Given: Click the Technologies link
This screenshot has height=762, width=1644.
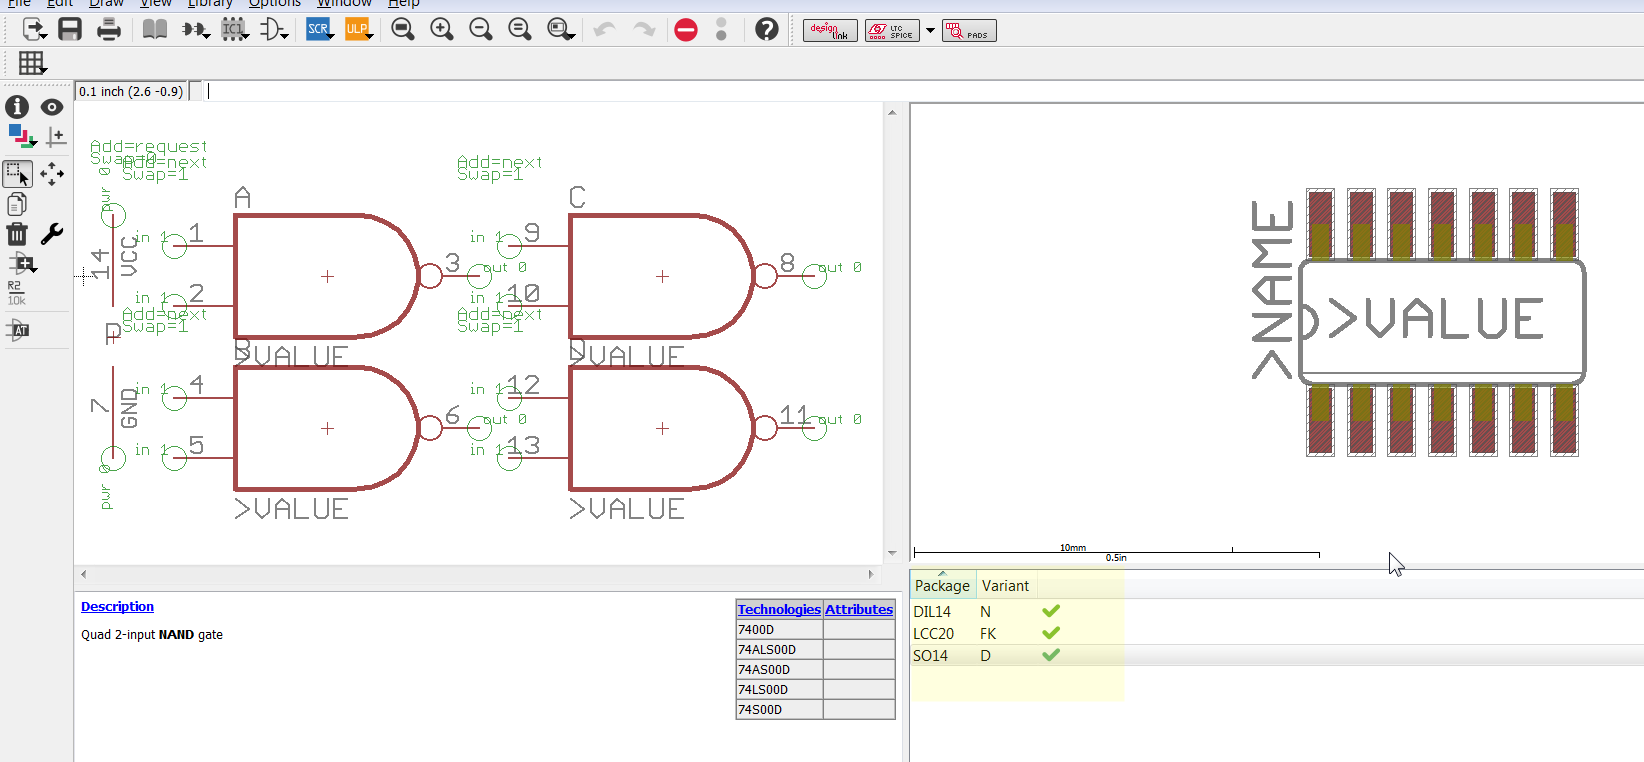Looking at the screenshot, I should (x=778, y=609).
